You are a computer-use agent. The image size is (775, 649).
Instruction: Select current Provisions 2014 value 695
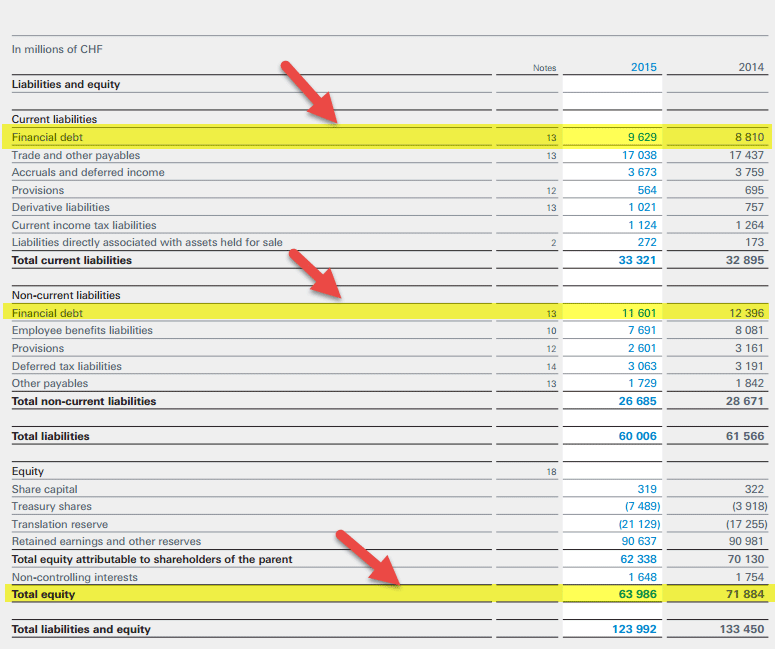754,190
